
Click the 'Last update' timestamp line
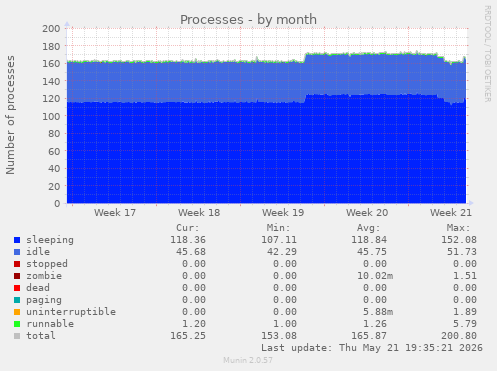[372, 348]
